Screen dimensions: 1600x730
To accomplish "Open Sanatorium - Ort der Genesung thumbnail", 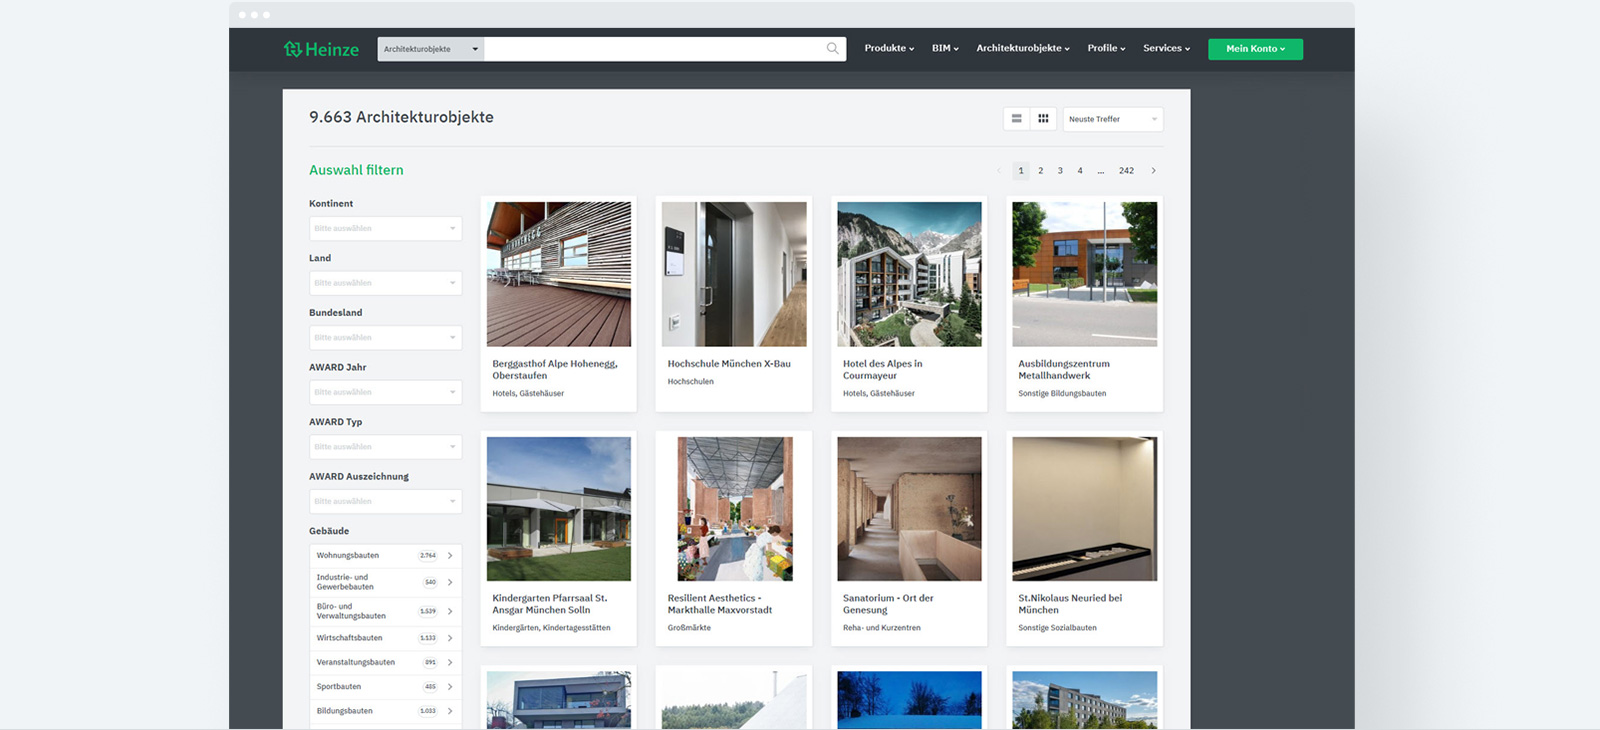I will point(909,509).
